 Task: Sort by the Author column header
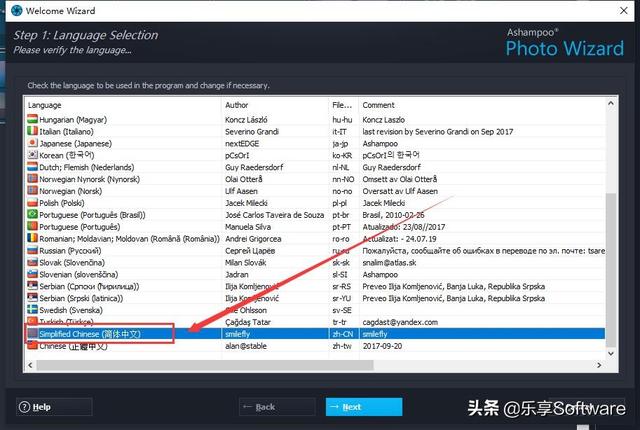point(275,105)
